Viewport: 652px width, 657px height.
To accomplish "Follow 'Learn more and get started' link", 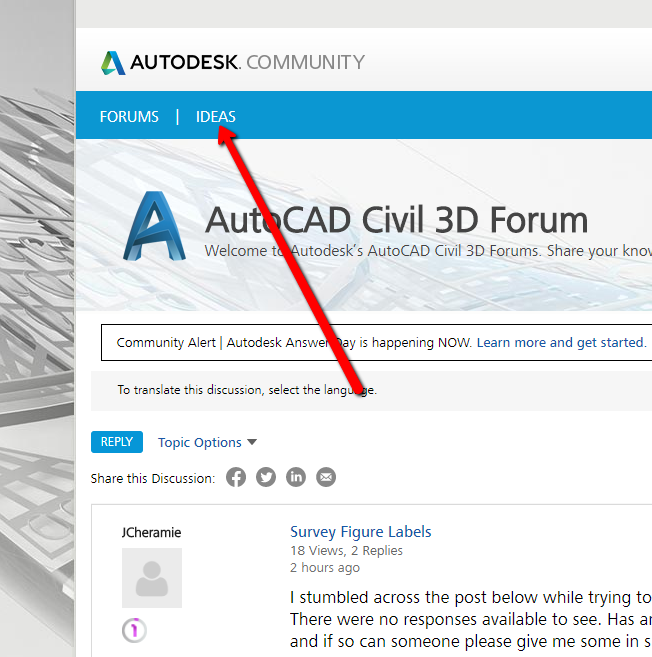I will click(x=561, y=342).
